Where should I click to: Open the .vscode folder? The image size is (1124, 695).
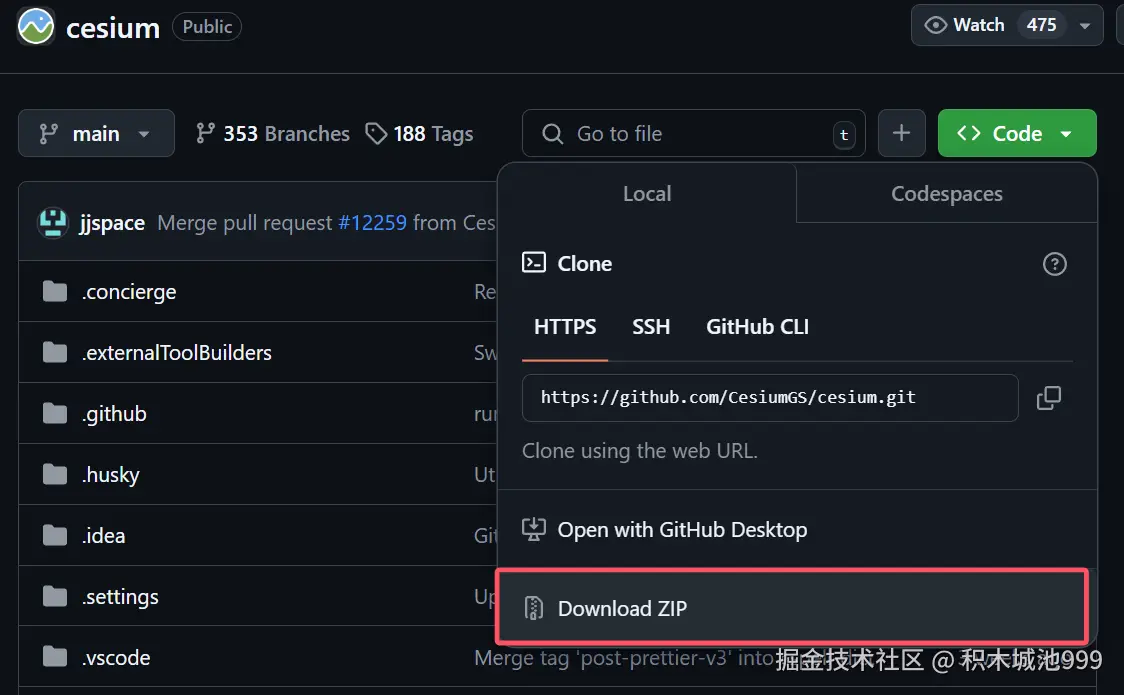115,658
